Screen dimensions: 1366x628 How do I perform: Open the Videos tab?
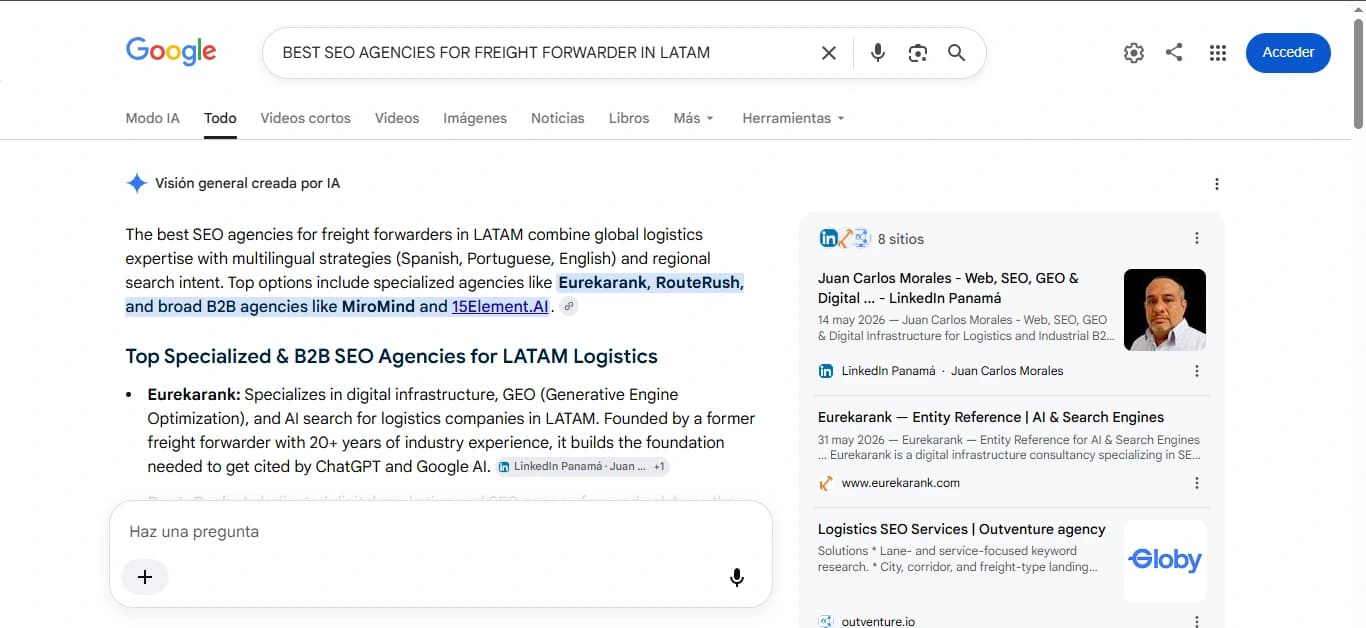(x=397, y=118)
